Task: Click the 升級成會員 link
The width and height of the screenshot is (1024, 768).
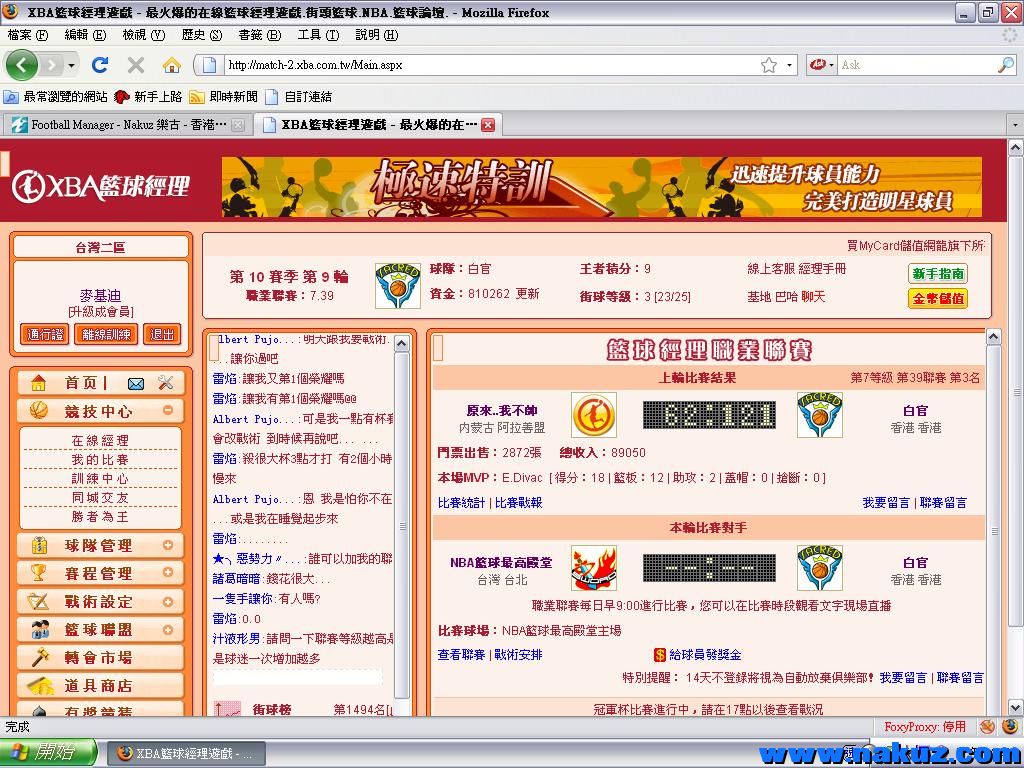Action: (x=101, y=312)
